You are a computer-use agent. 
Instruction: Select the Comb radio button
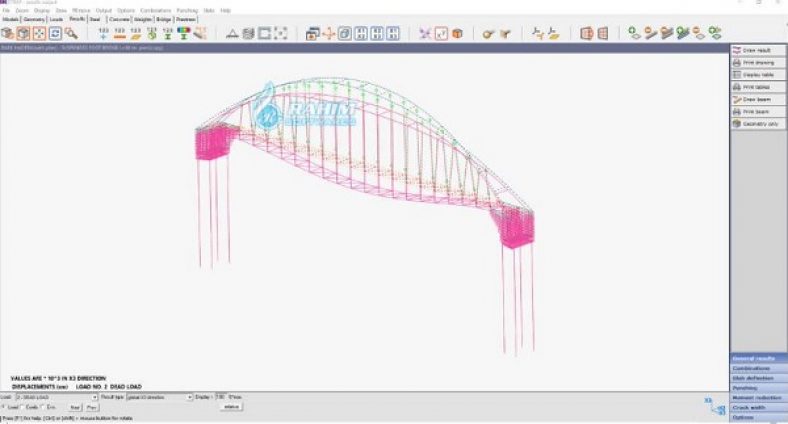pyautogui.click(x=22, y=407)
